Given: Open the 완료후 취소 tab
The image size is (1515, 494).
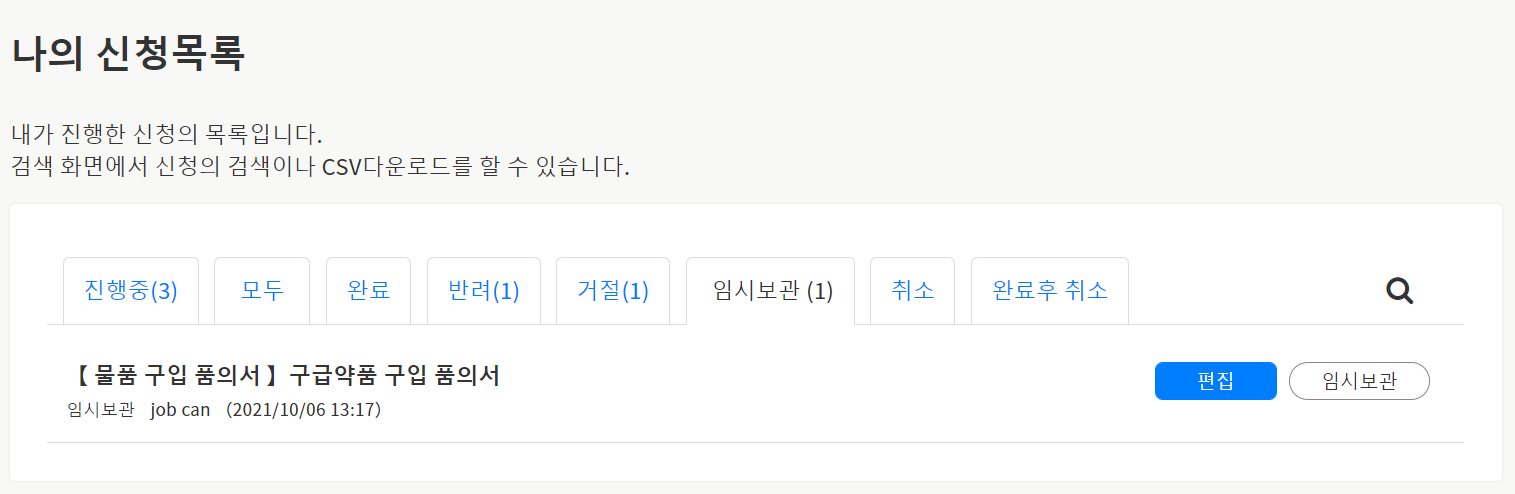Looking at the screenshot, I should pyautogui.click(x=1049, y=291).
